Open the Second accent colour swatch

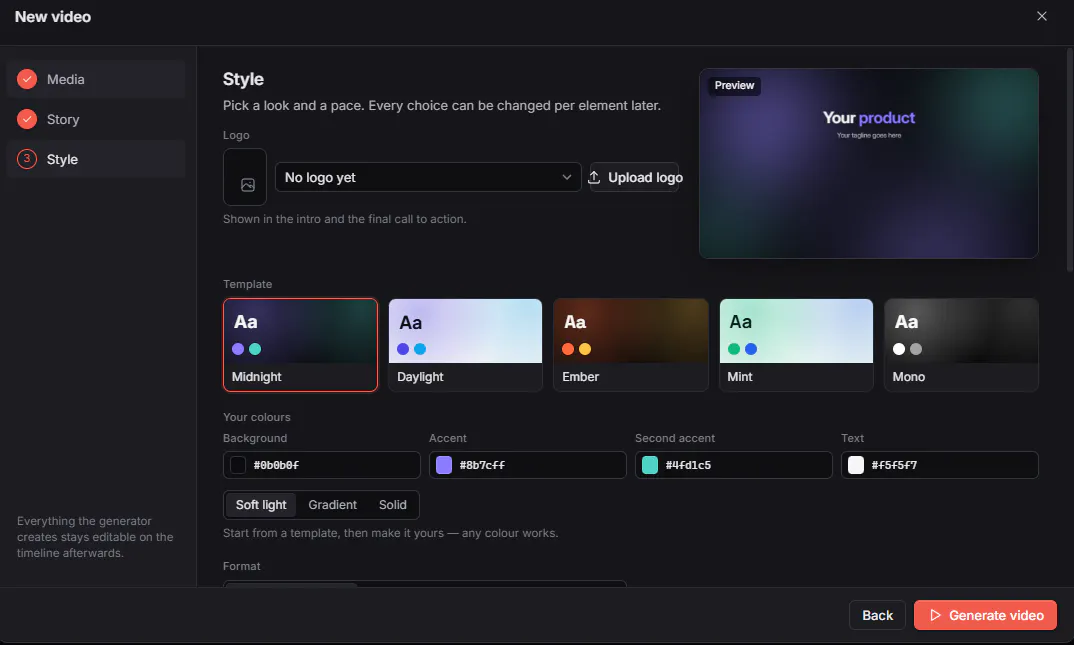[650, 465]
